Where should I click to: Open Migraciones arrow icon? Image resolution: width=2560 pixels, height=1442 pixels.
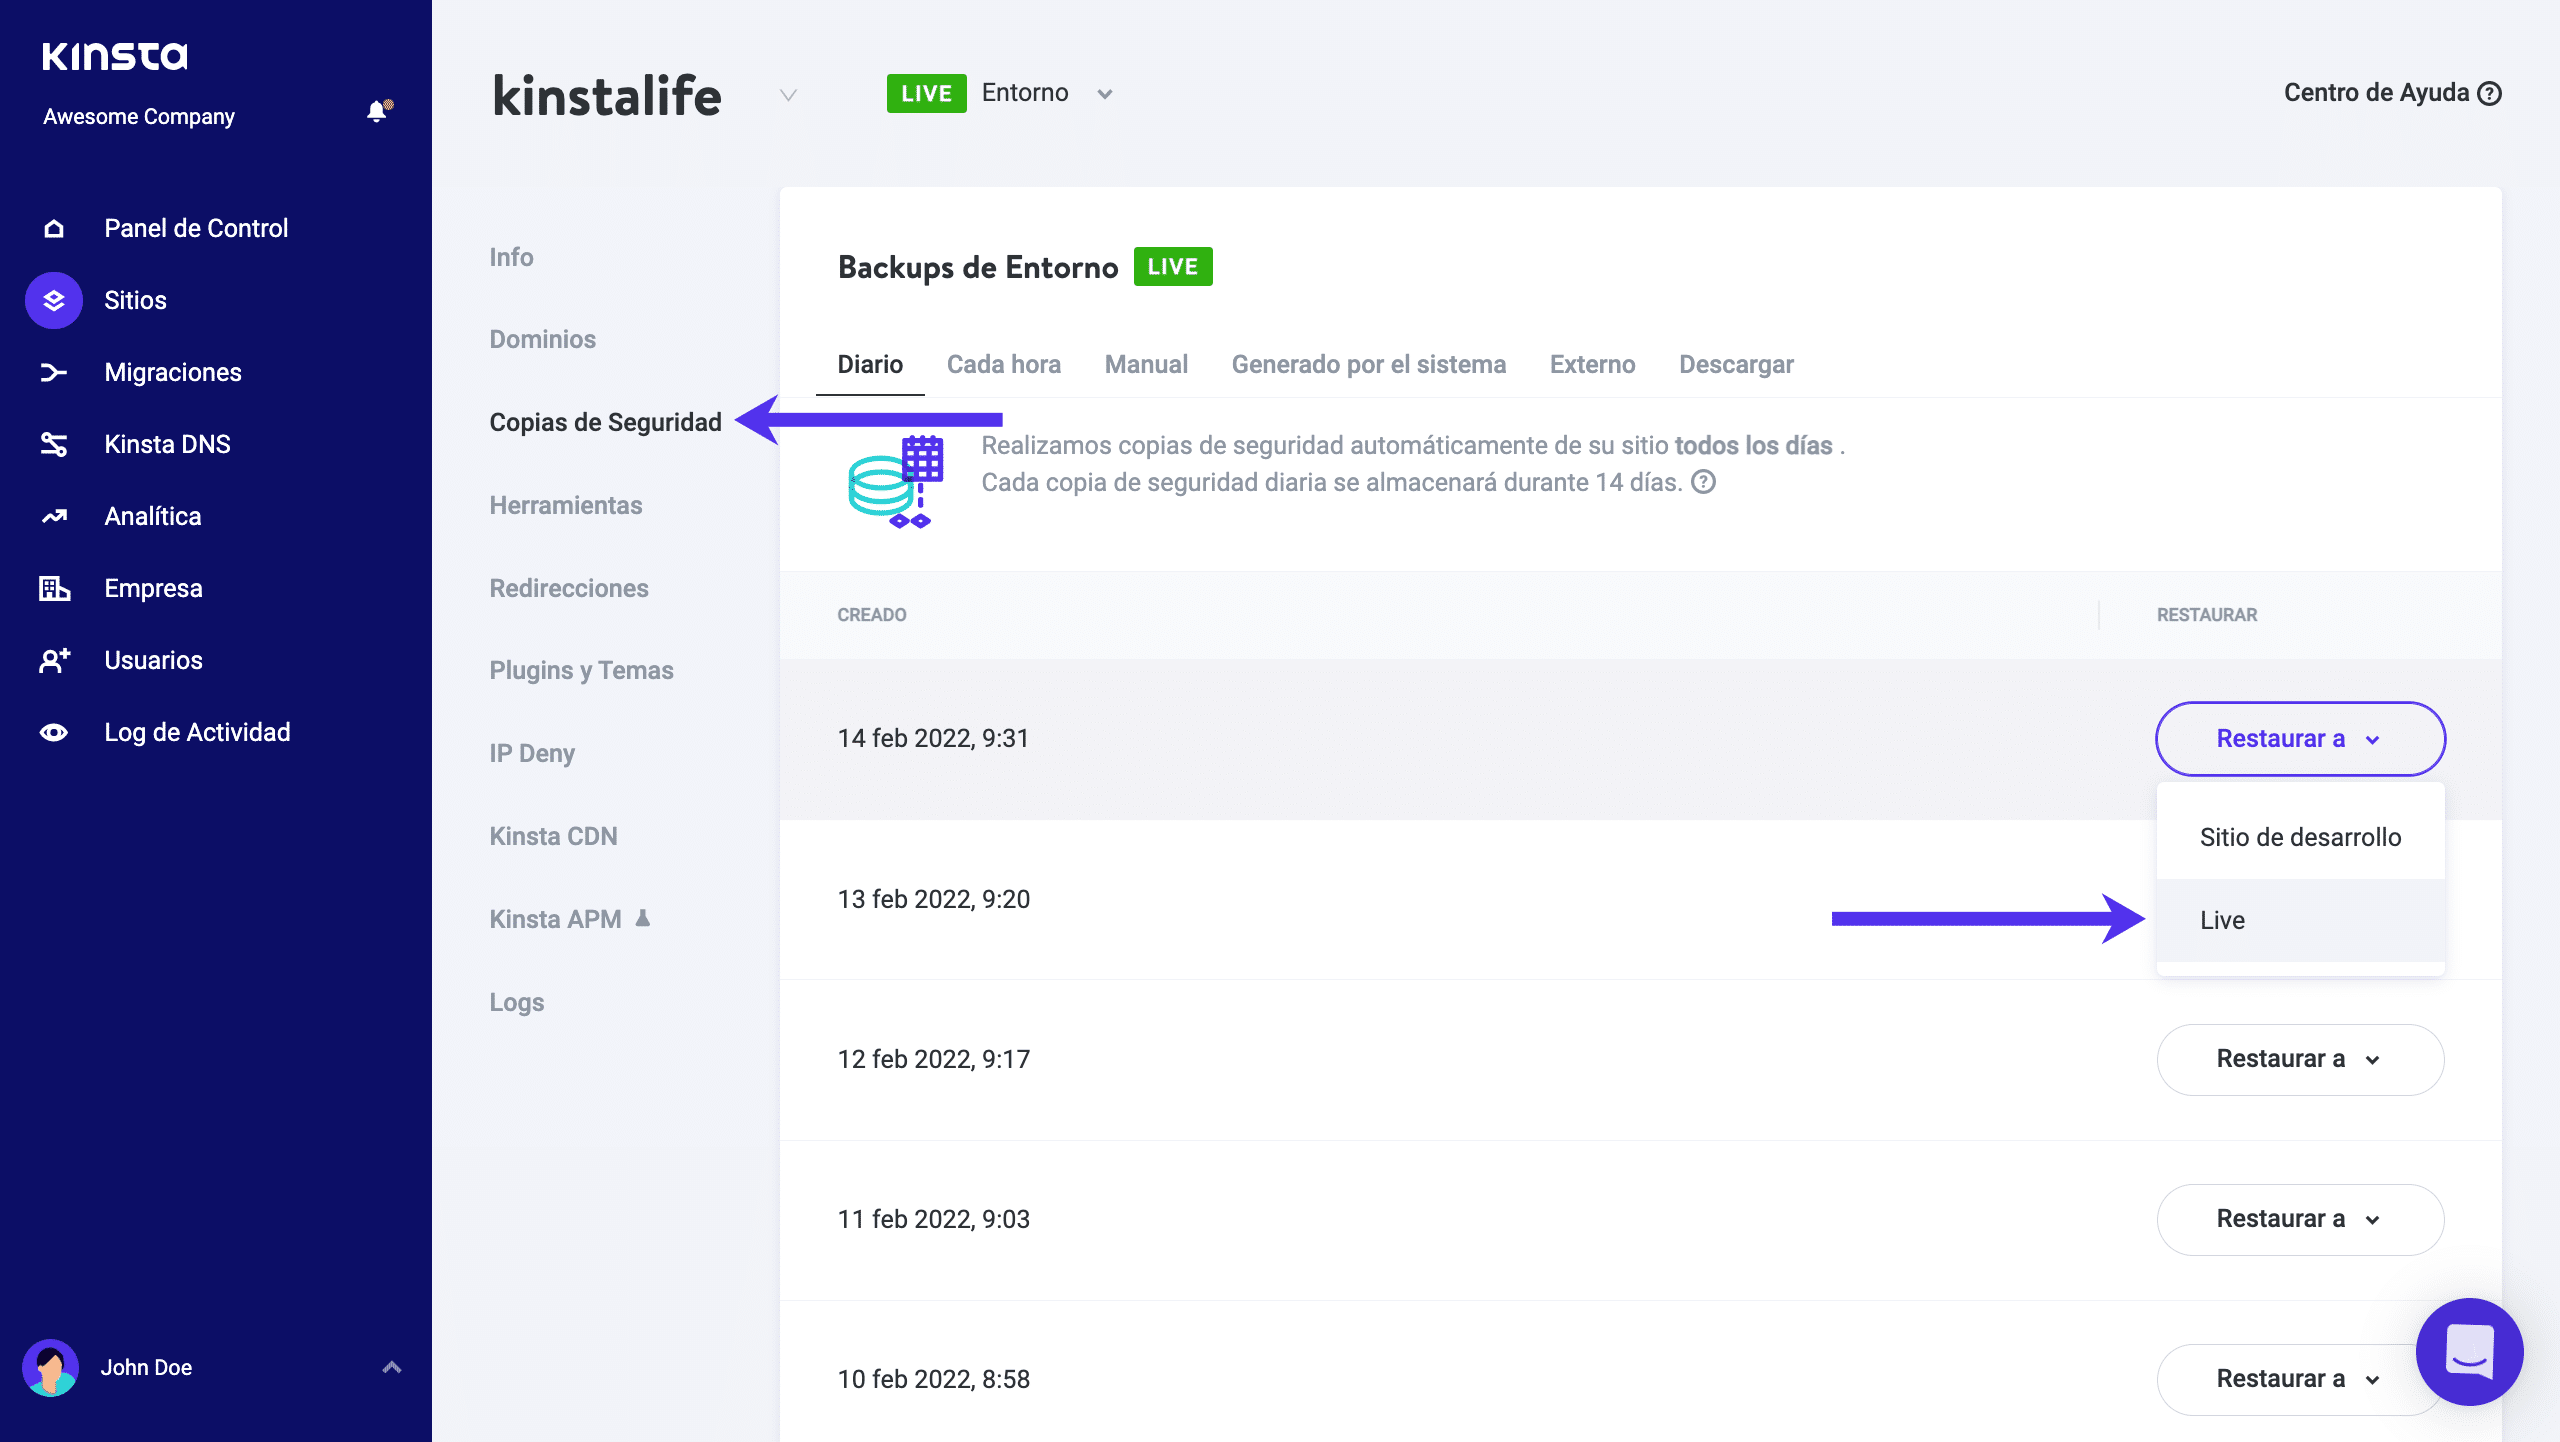tap(54, 372)
